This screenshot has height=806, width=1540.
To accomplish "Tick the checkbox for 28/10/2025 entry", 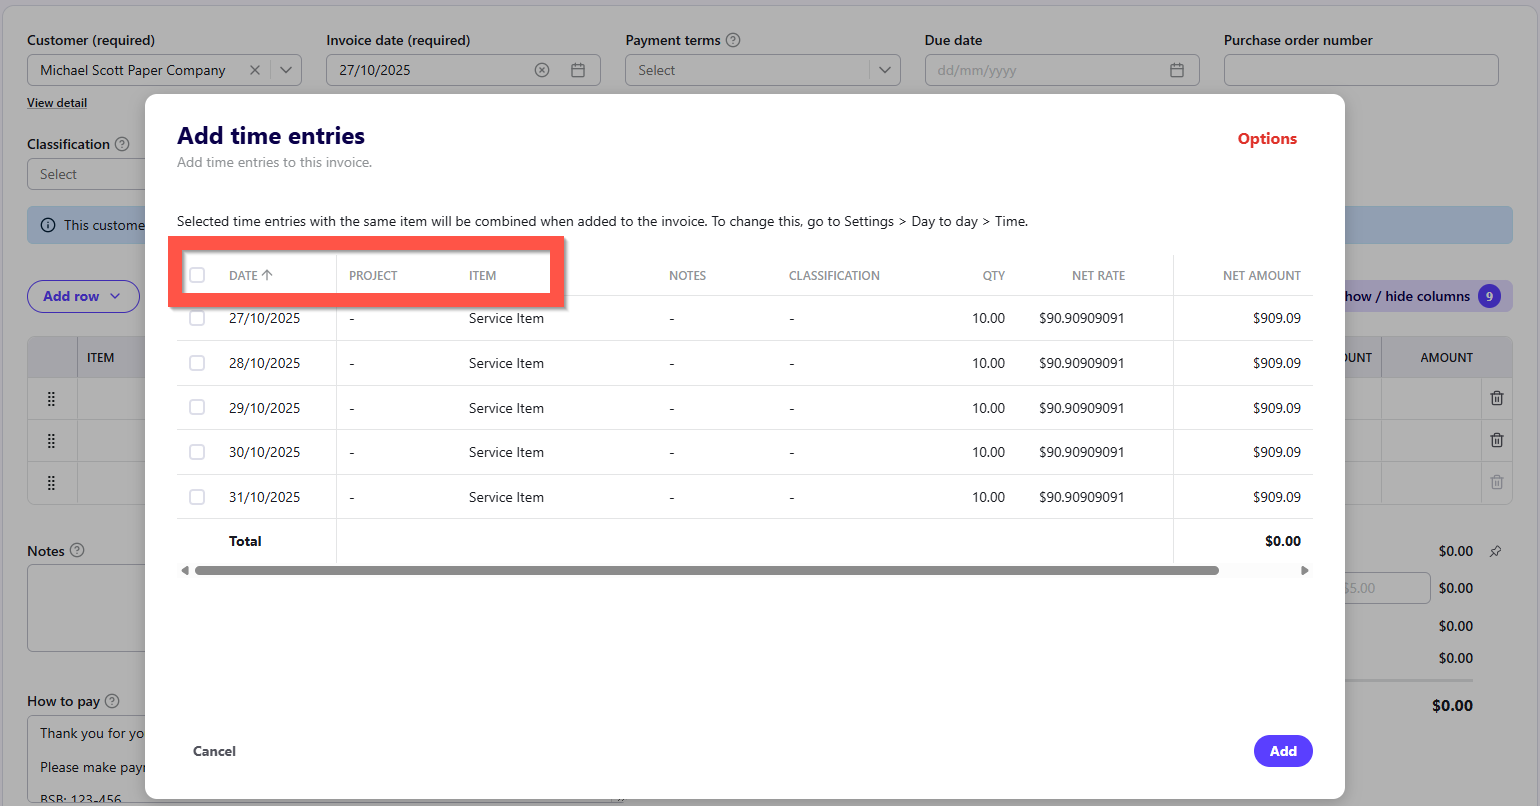I will click(x=197, y=363).
